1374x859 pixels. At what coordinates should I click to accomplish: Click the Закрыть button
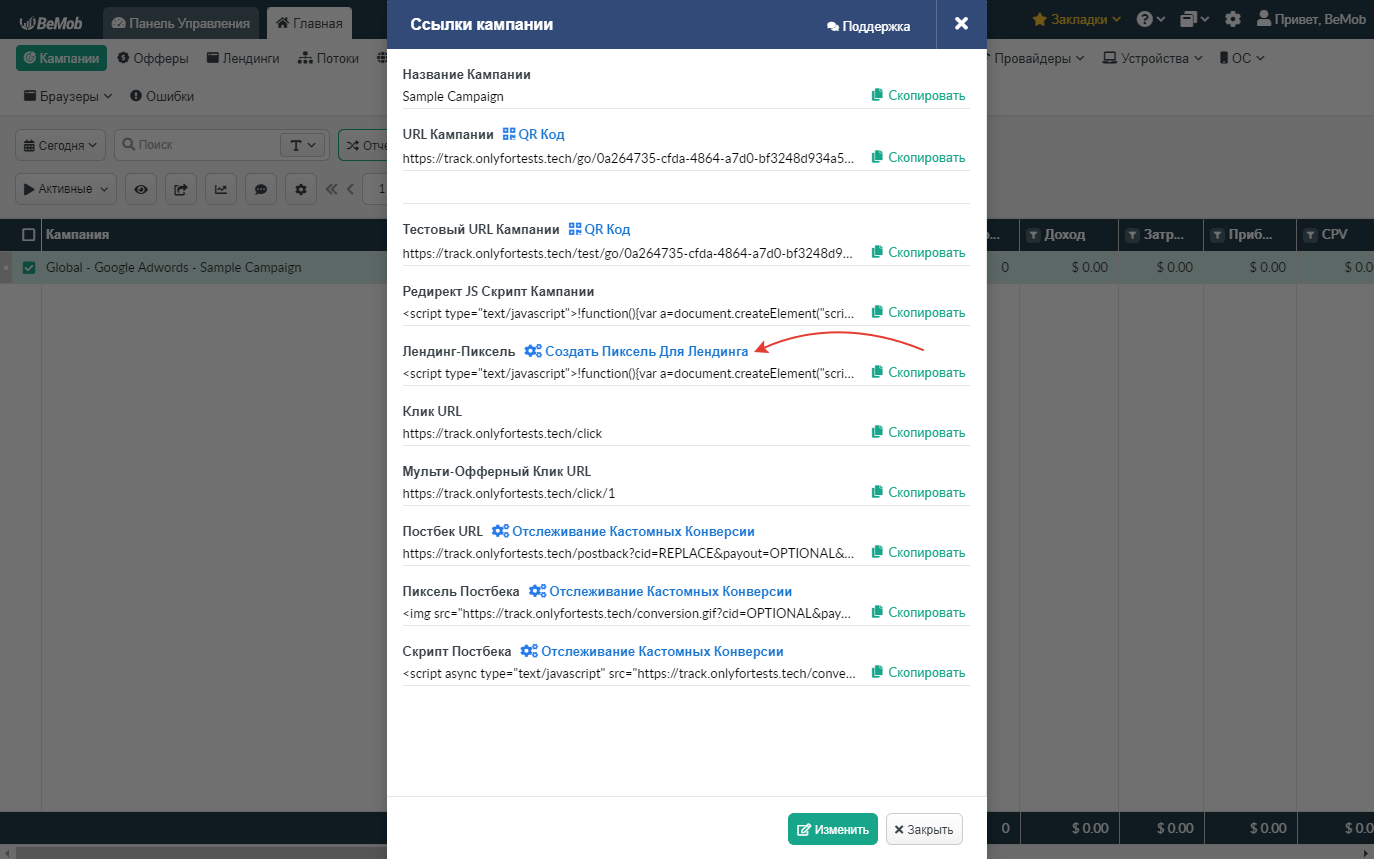(924, 829)
